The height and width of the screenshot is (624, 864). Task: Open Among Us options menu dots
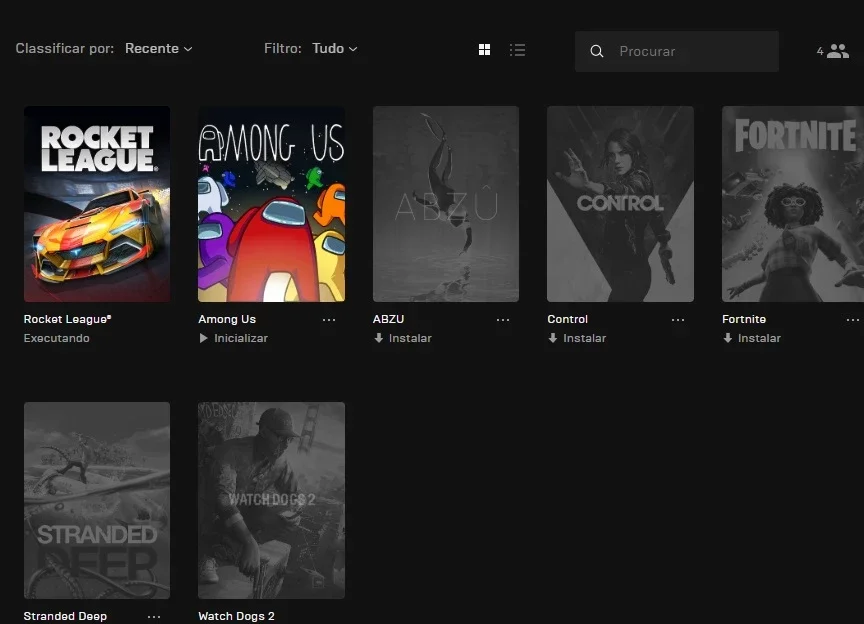click(329, 320)
